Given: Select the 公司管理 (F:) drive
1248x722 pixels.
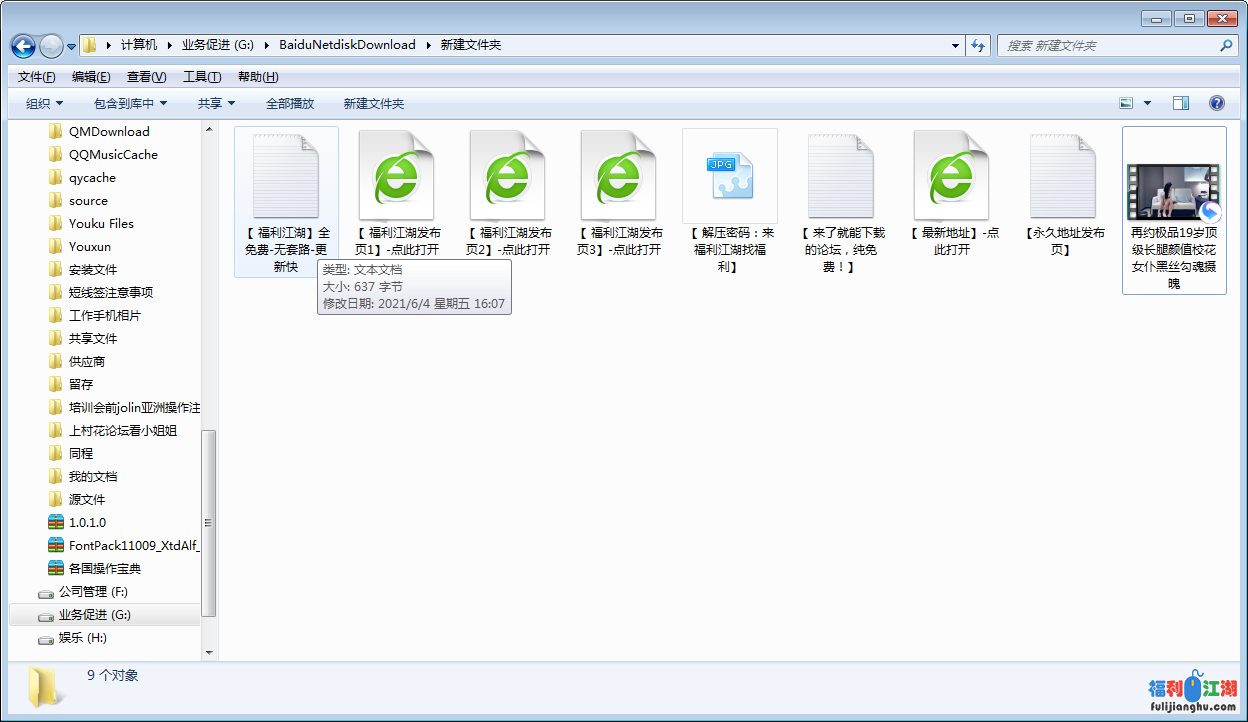Looking at the screenshot, I should tap(92, 591).
